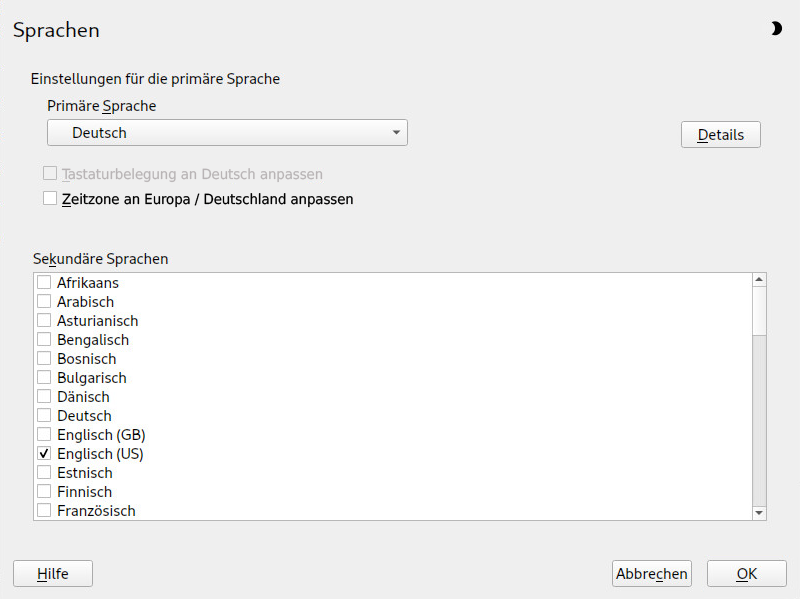Image resolution: width=800 pixels, height=599 pixels.
Task: Check the Dänisch checkbox
Action: point(44,397)
